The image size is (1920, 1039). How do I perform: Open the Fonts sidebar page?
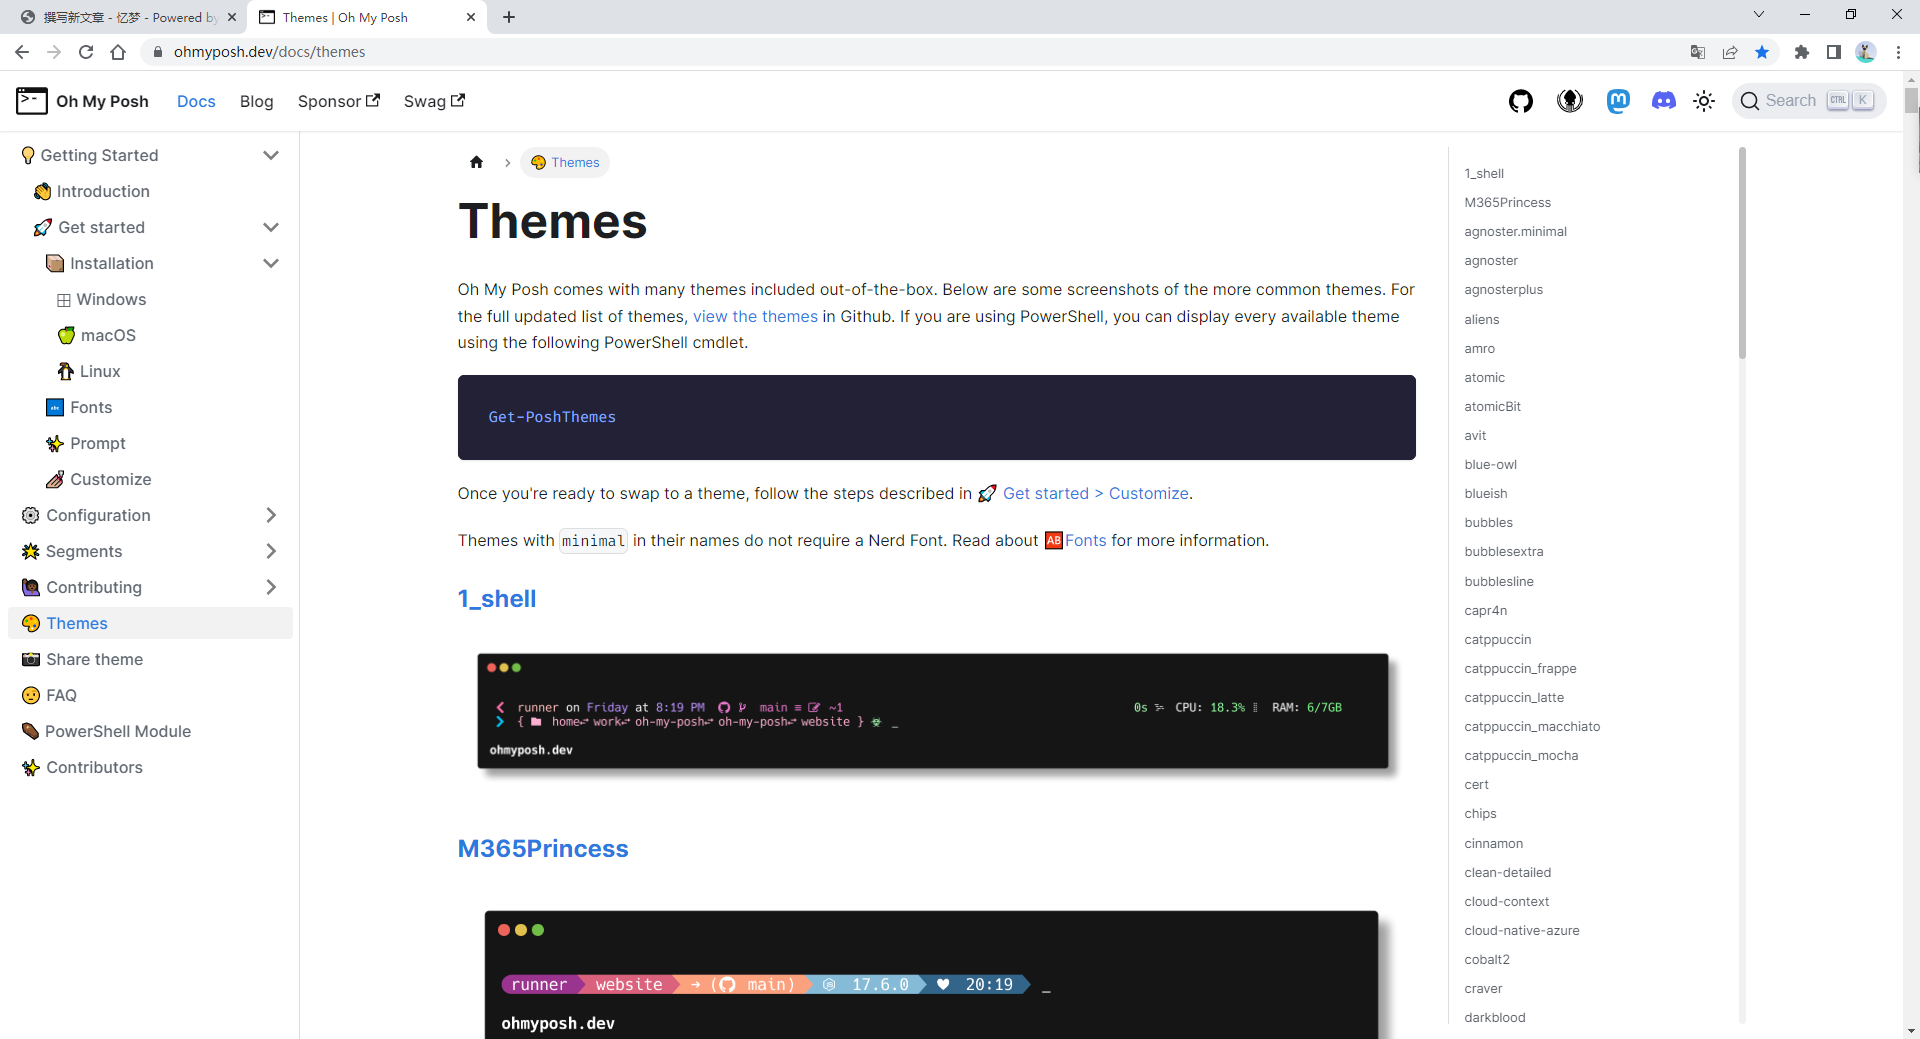79,407
